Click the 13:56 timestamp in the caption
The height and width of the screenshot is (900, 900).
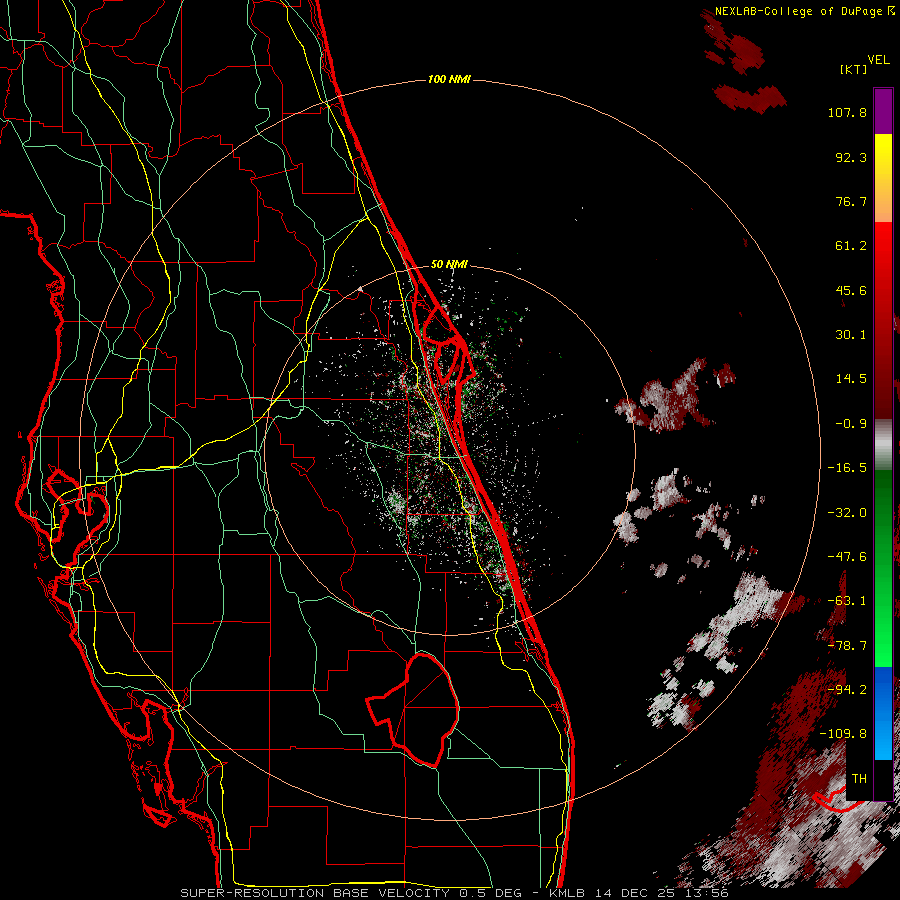(x=708, y=893)
